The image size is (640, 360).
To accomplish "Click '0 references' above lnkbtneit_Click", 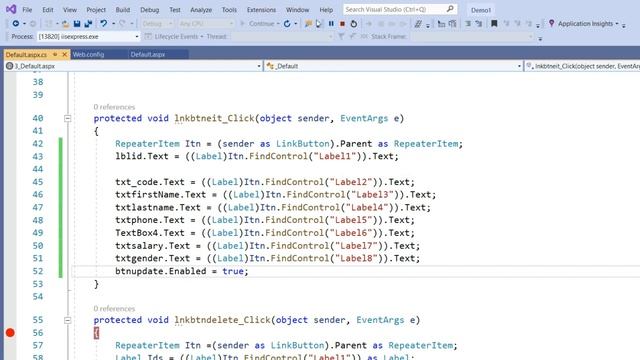I will click(x=114, y=107).
